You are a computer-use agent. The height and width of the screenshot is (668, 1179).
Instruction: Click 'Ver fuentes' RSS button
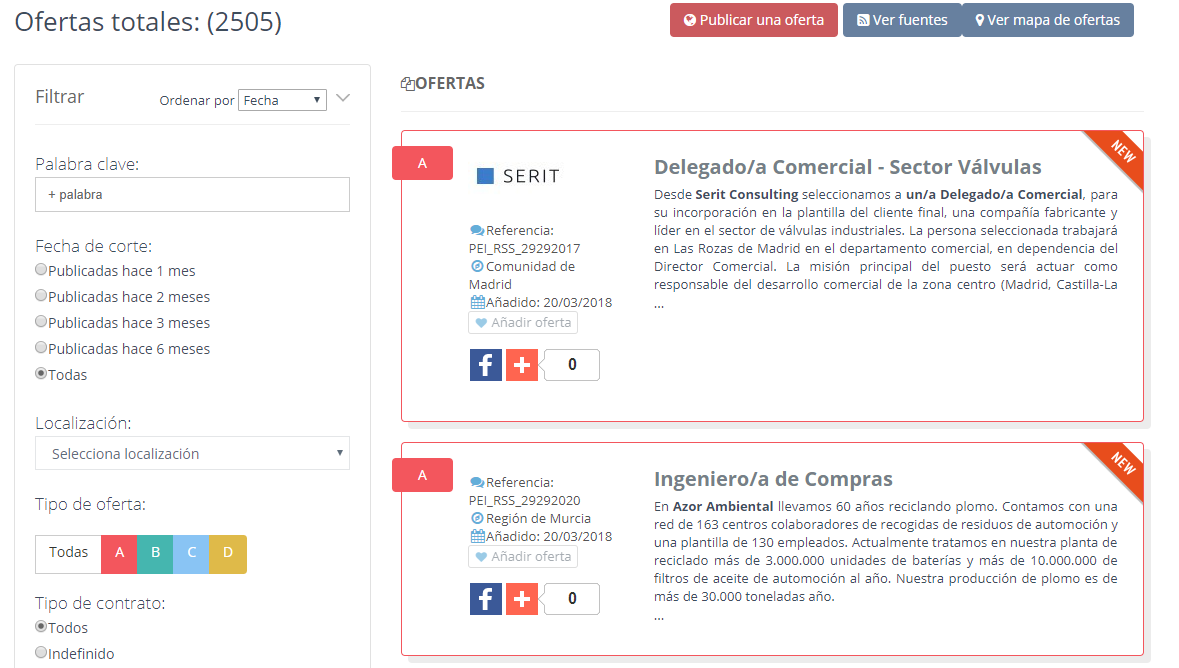[x=902, y=20]
